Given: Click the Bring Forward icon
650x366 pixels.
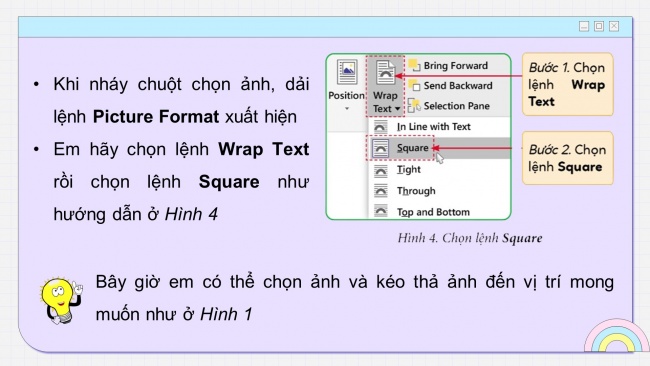Looking at the screenshot, I should (x=414, y=65).
